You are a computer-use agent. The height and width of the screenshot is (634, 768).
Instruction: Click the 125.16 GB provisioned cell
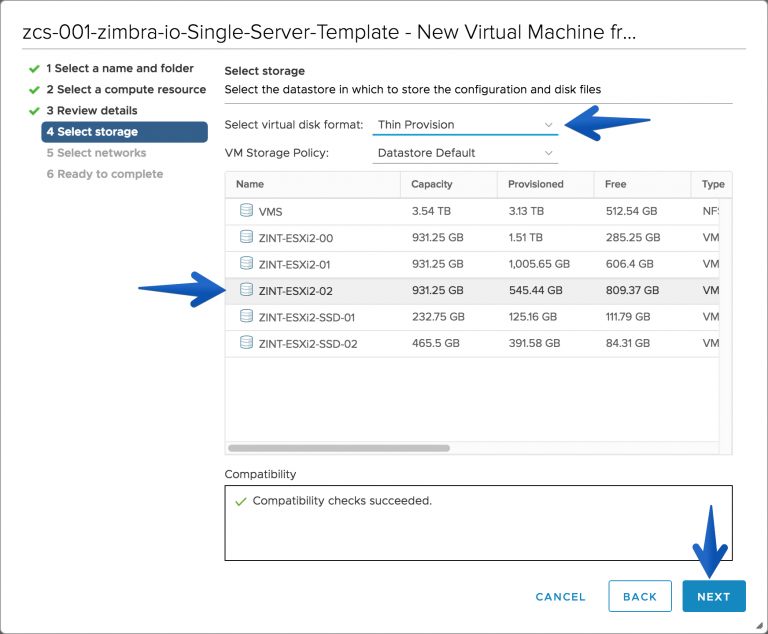point(532,317)
